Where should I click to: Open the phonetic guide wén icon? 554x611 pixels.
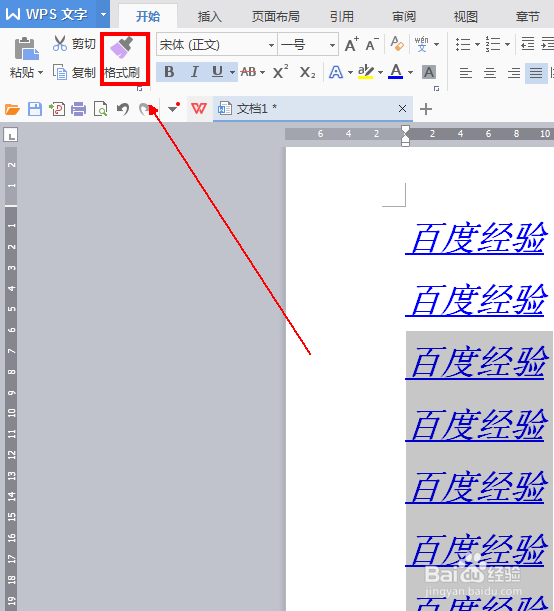point(422,44)
